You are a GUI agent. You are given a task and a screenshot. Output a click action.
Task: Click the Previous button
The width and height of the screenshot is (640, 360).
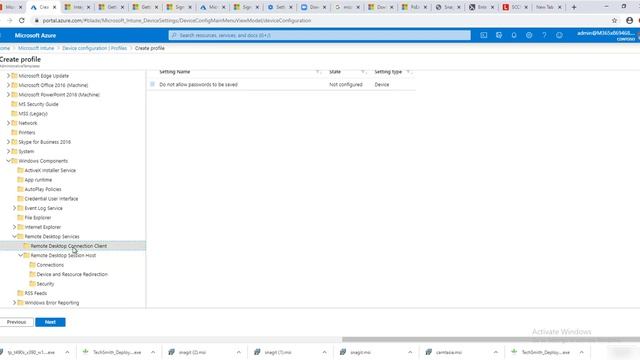pyautogui.click(x=16, y=322)
